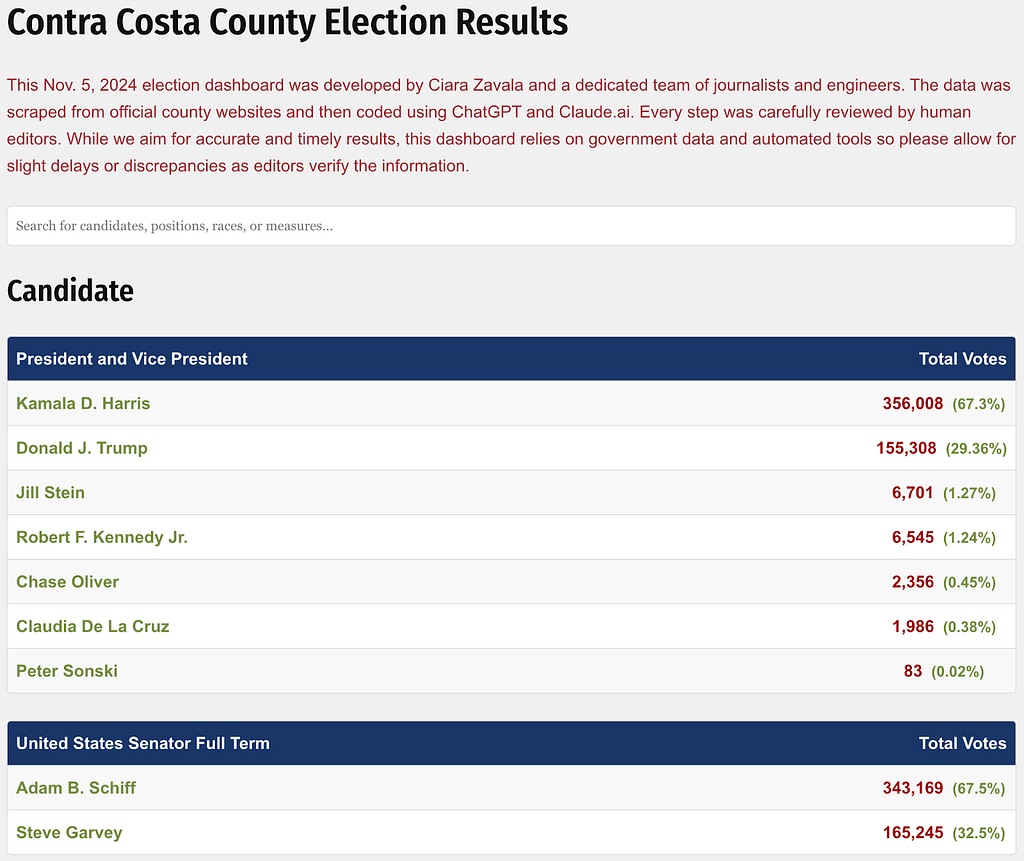This screenshot has height=861, width=1024.
Task: Click Schiff vote total 343,169
Action: [x=912, y=788]
